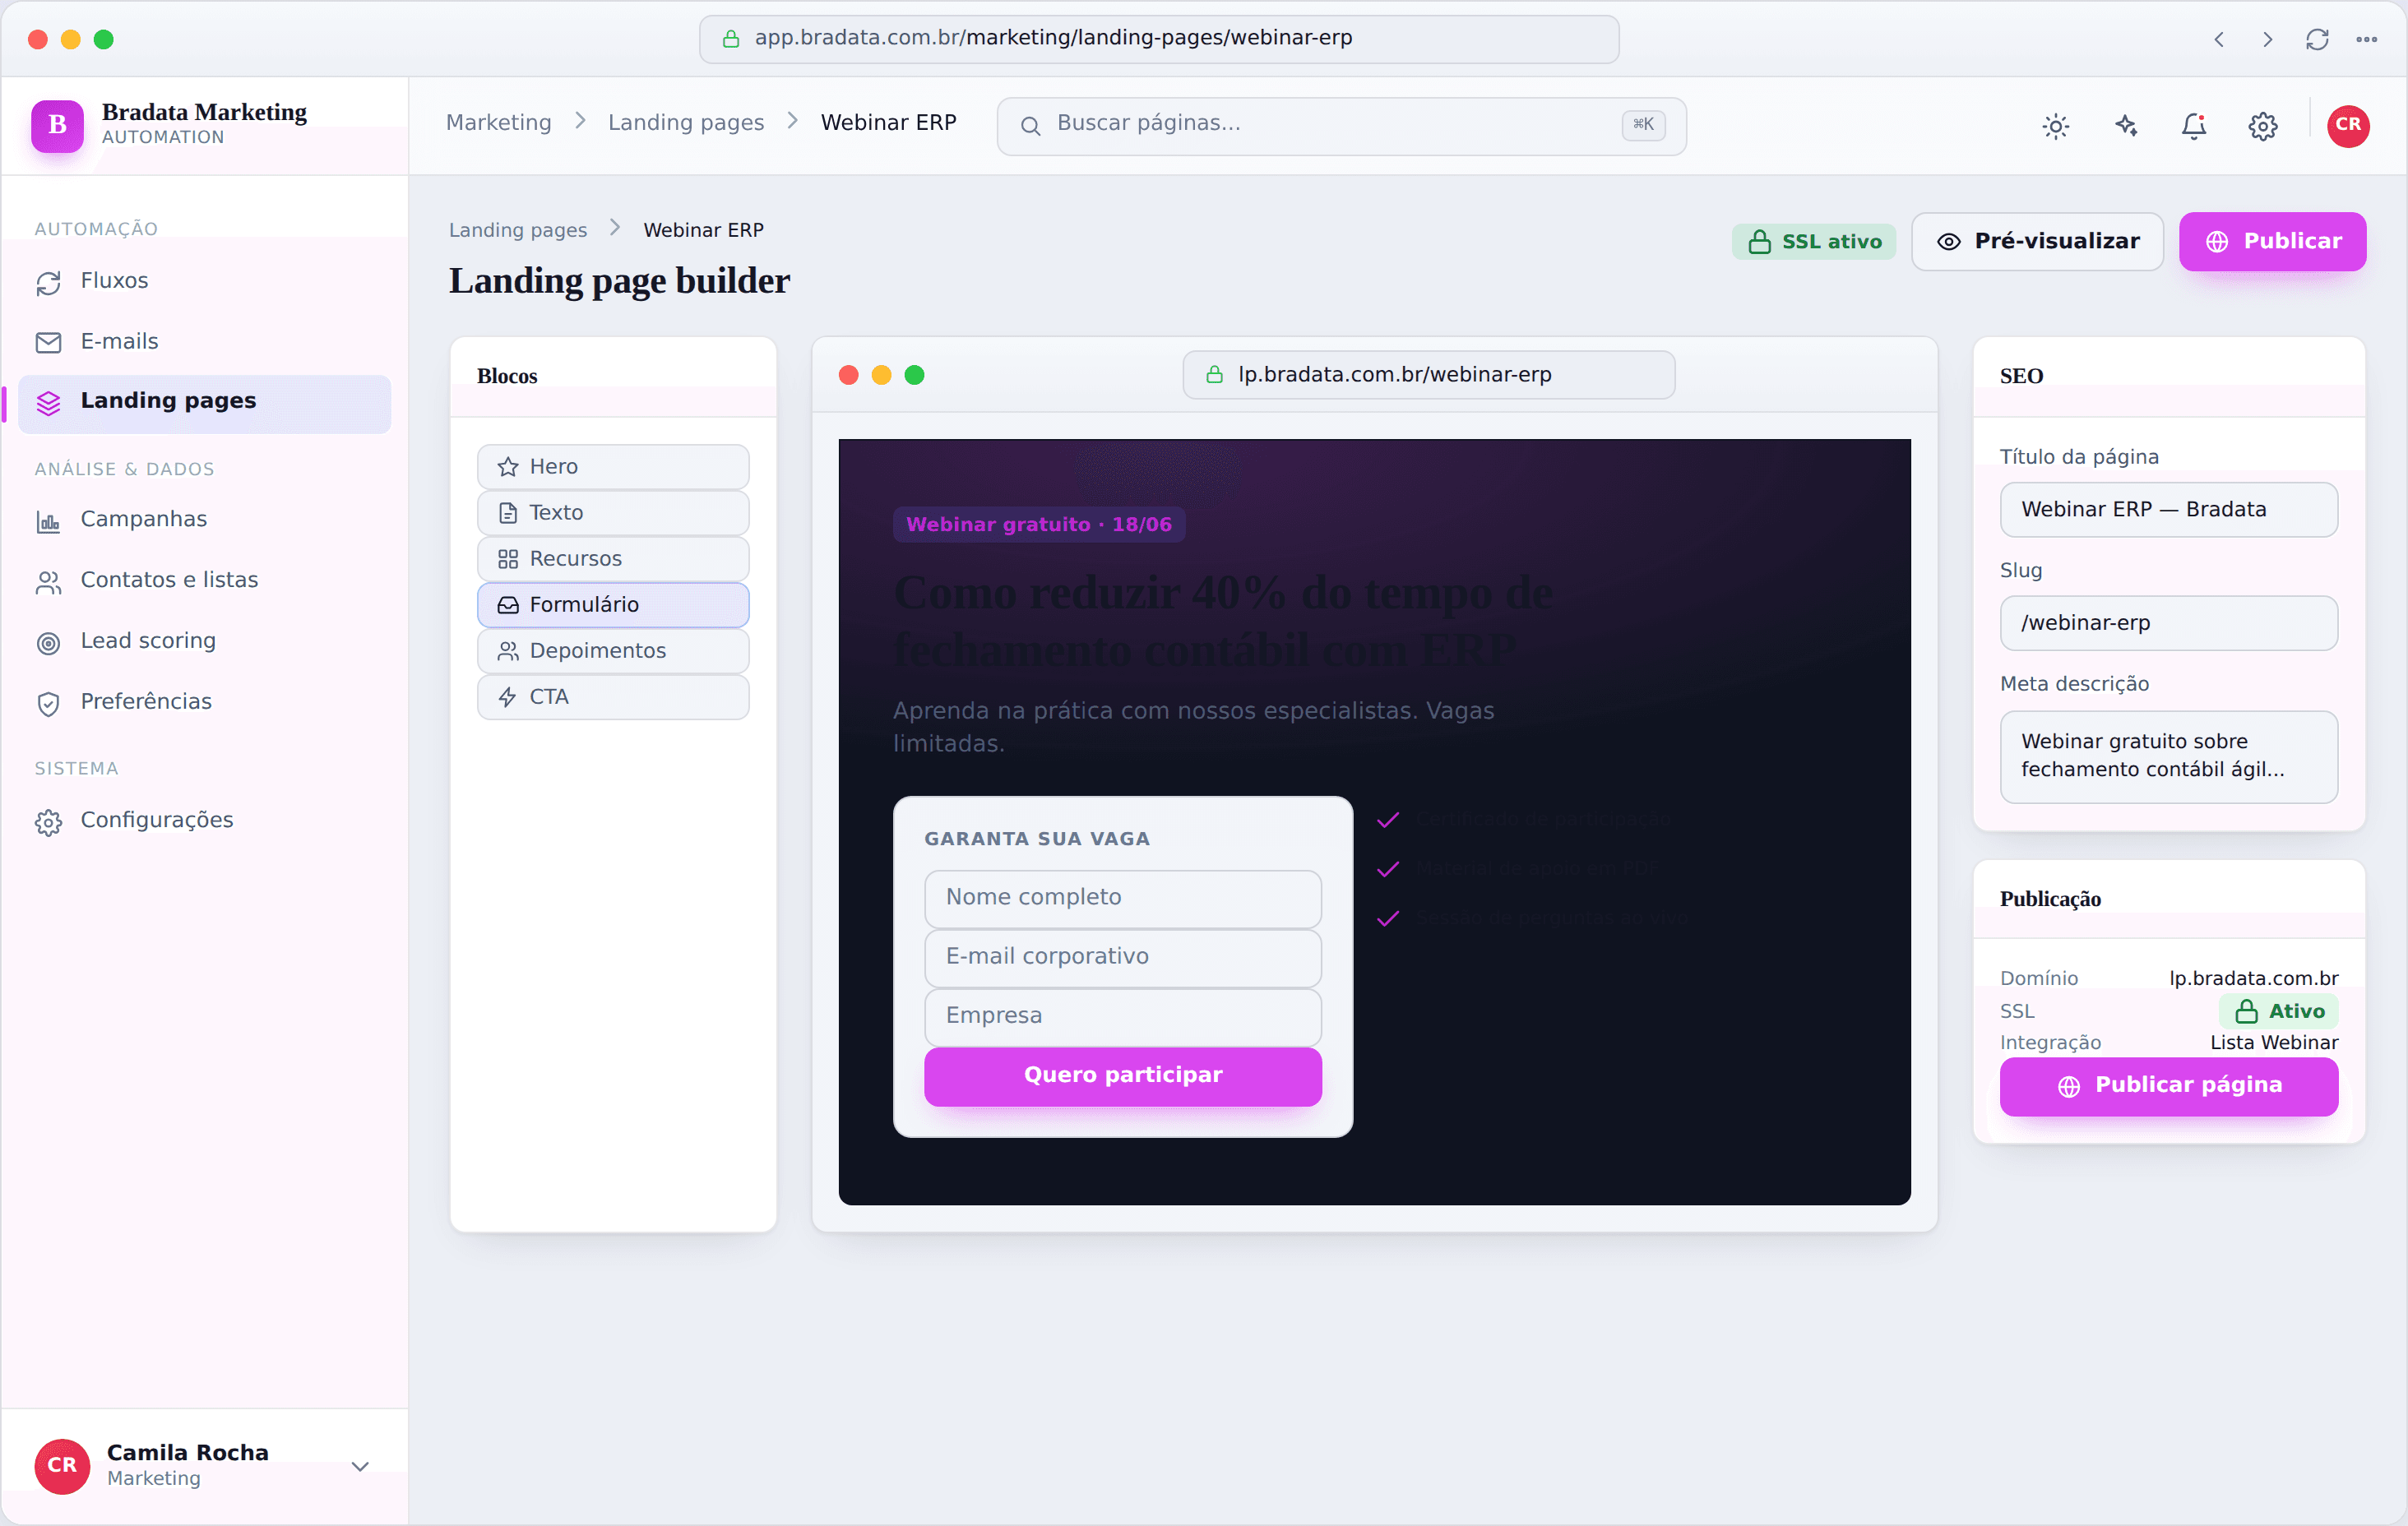This screenshot has width=2408, height=1526.
Task: Open Contatos e listas in sidebar
Action: (204, 581)
